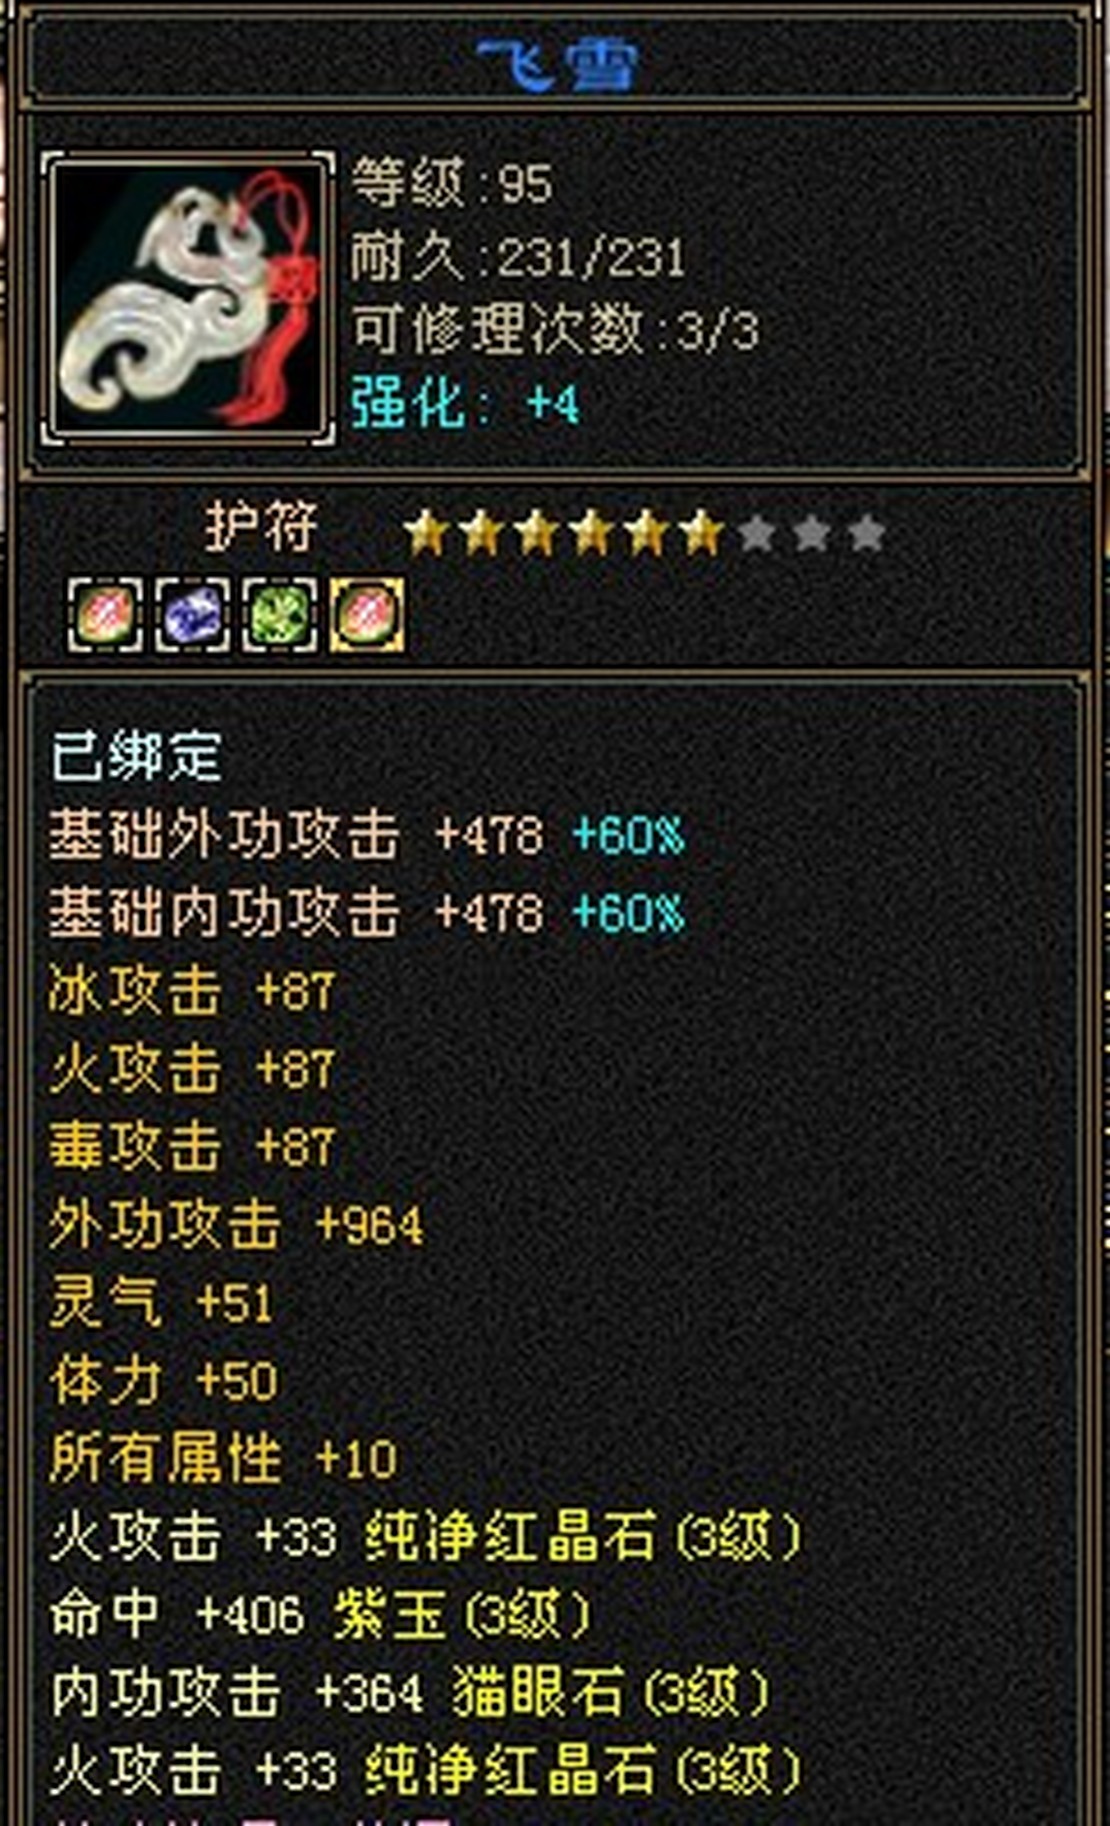Select the purple jade gem slot
The height and width of the screenshot is (1826, 1110).
click(193, 615)
